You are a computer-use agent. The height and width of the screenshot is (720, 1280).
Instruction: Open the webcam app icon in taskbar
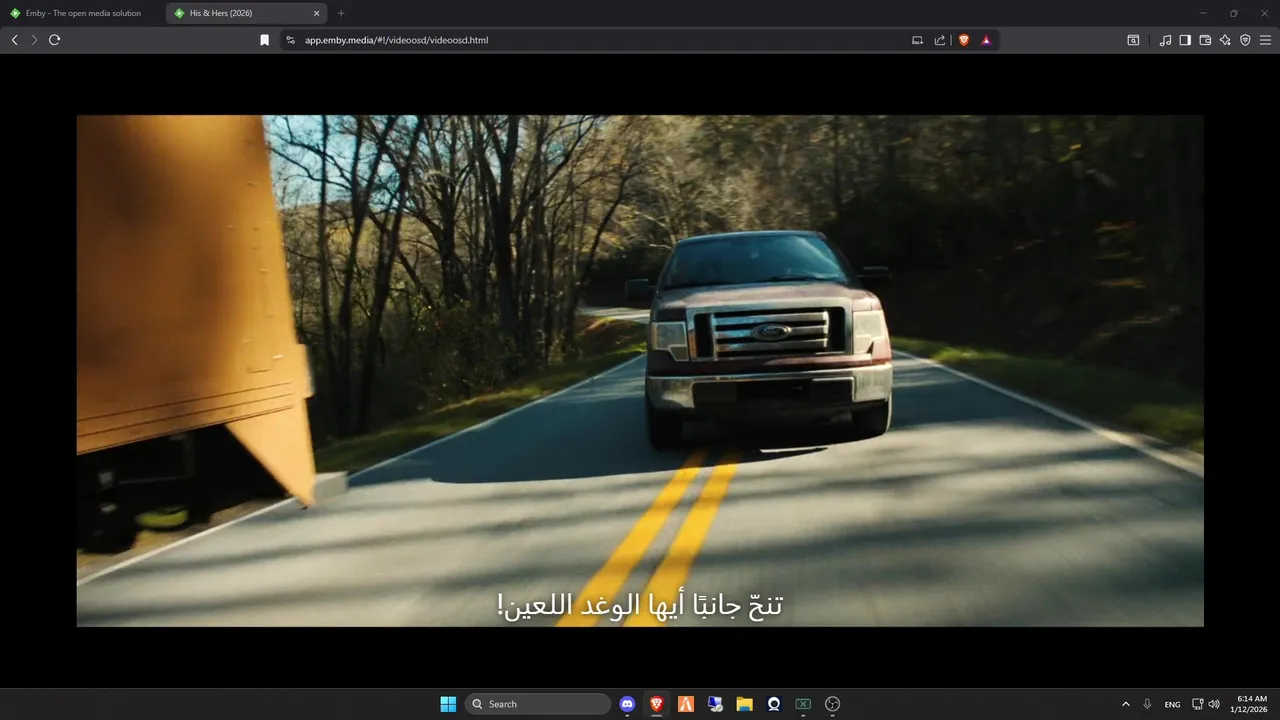pyautogui.click(x=774, y=704)
